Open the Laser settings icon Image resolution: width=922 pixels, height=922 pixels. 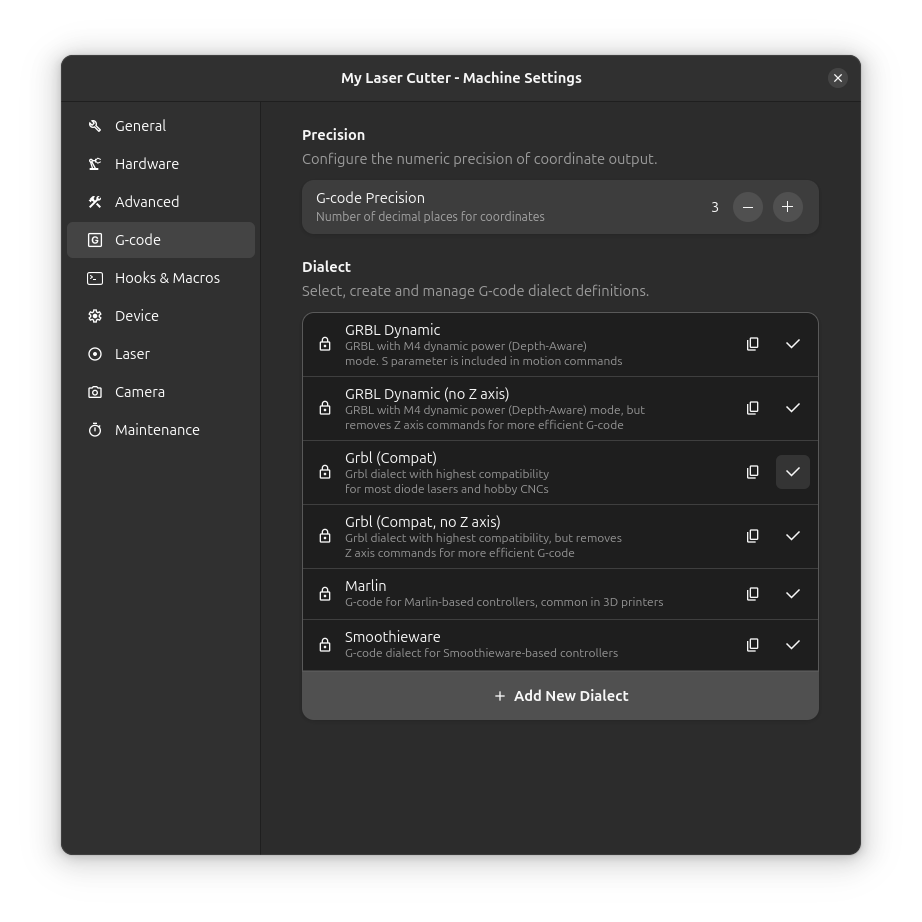coord(94,354)
